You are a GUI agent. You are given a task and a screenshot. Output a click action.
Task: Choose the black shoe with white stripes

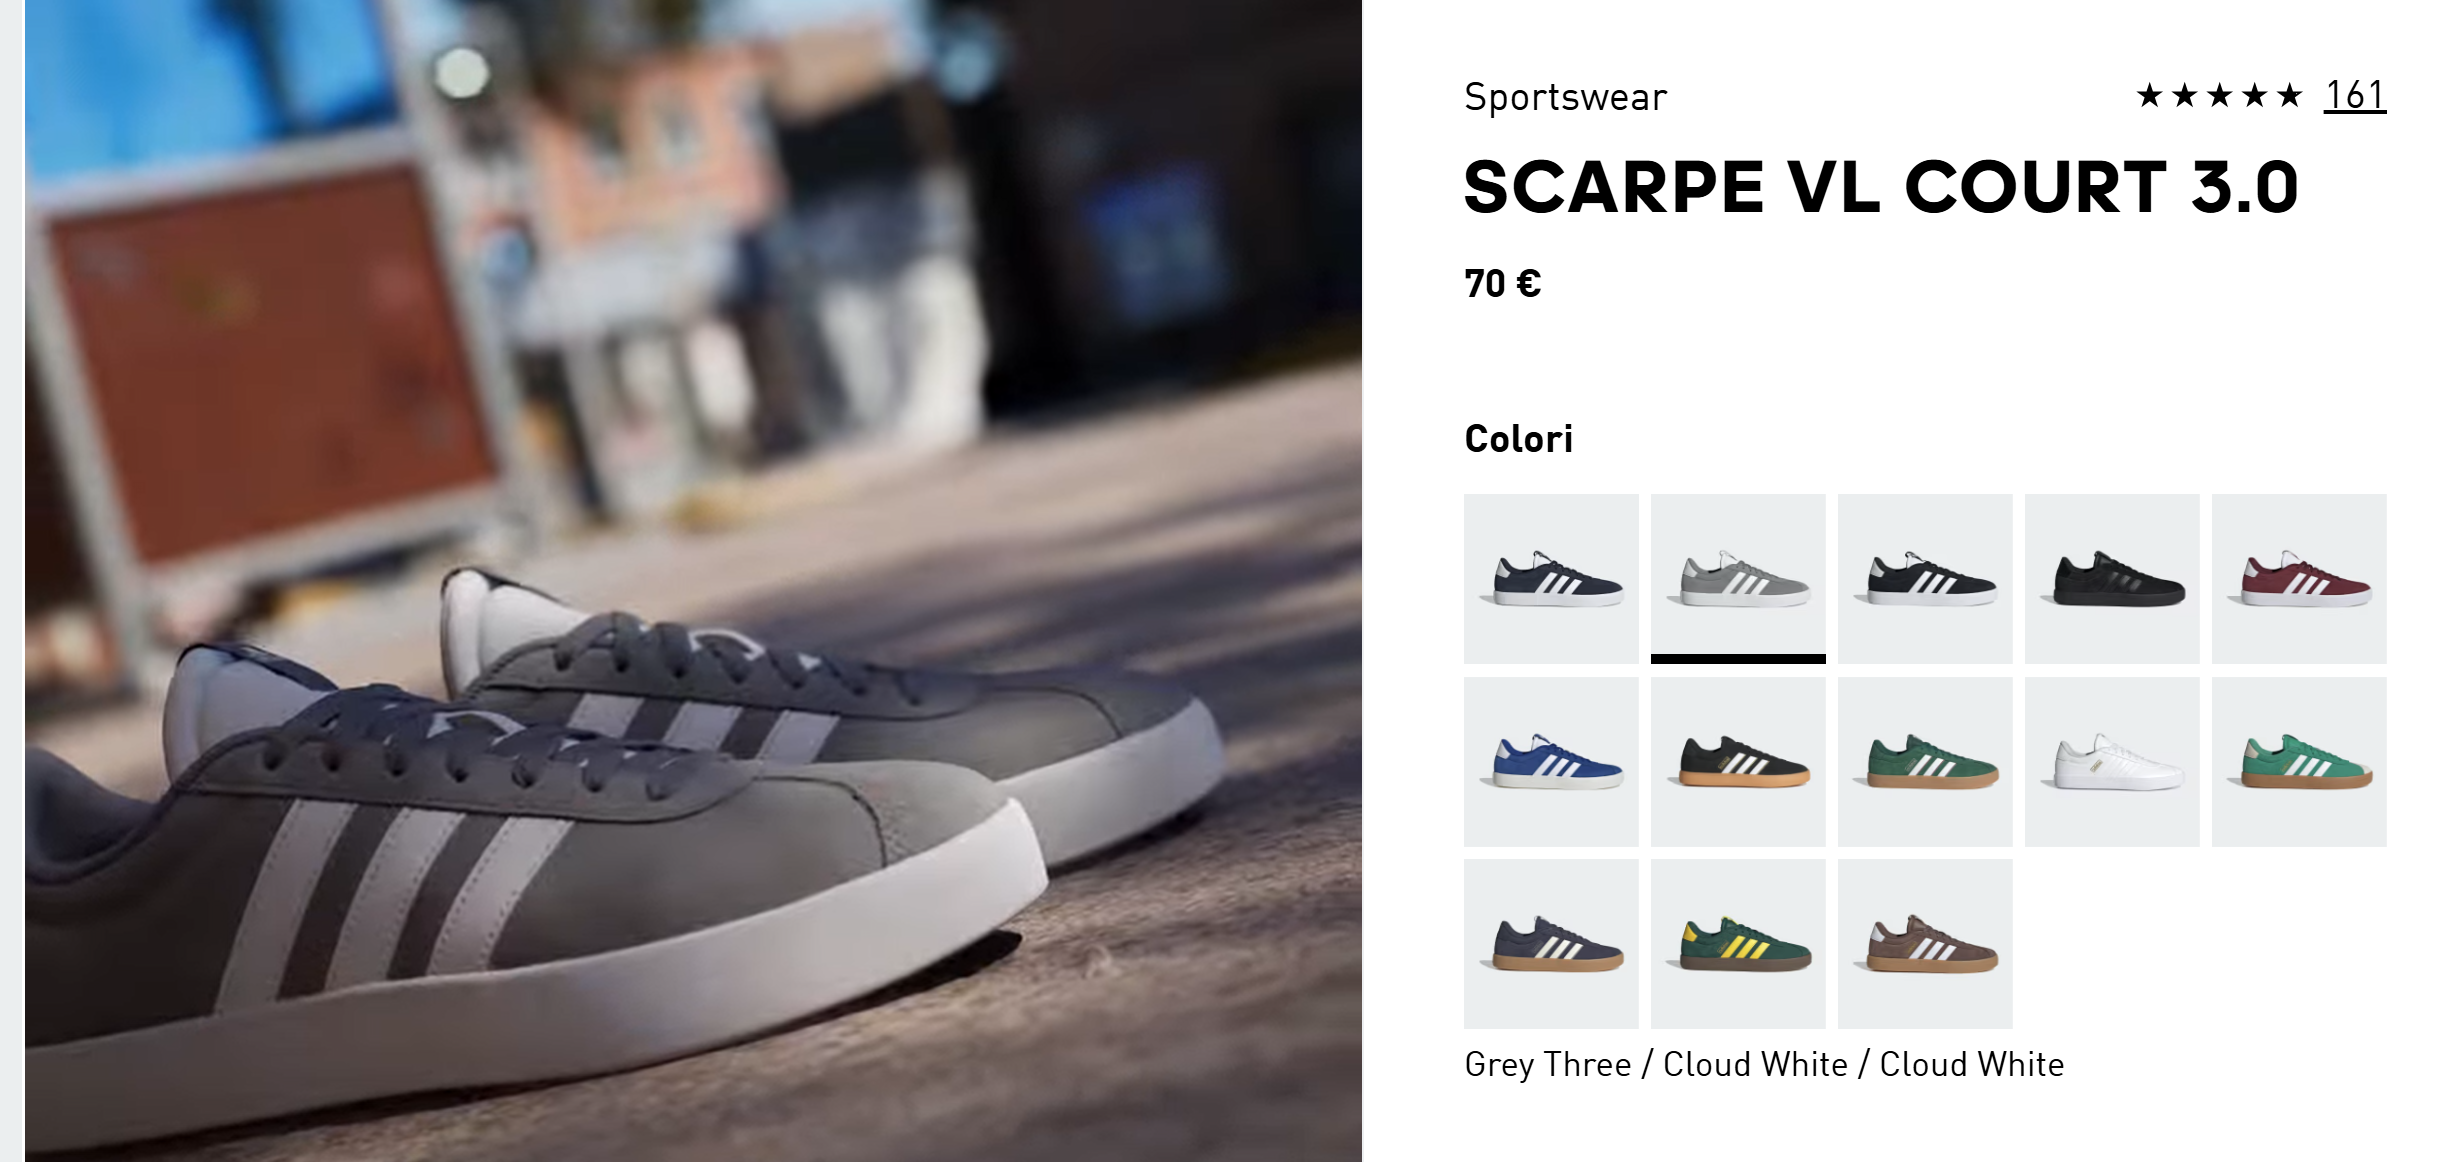pyautogui.click(x=1925, y=578)
